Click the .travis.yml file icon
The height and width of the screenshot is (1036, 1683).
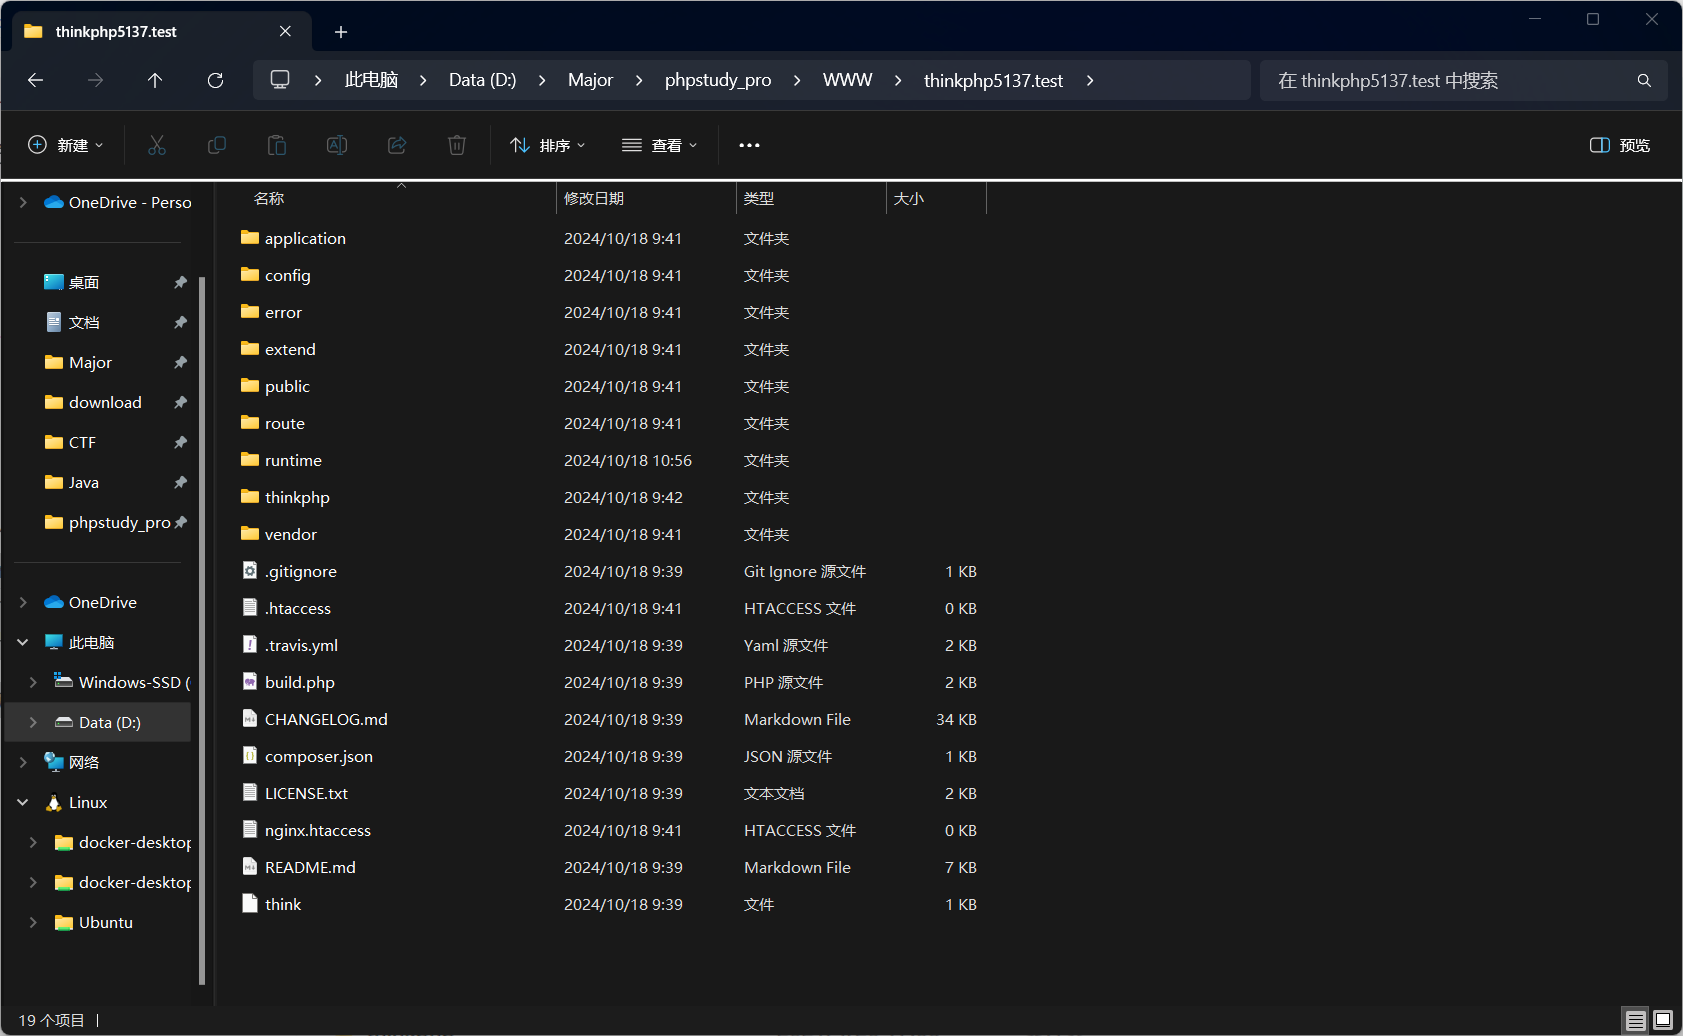click(250, 645)
